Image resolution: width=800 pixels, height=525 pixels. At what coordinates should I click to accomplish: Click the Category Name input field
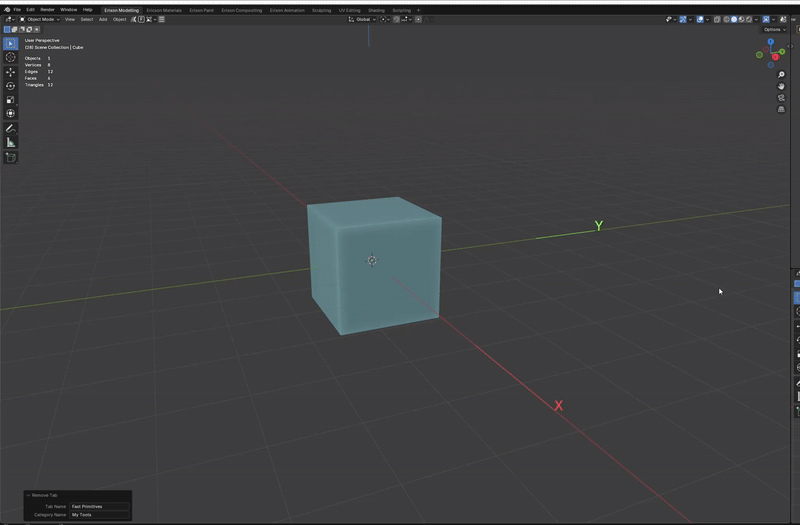(99, 515)
